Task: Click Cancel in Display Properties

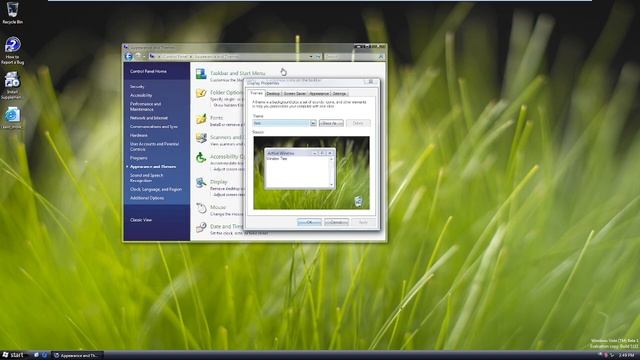Action: 336,222
